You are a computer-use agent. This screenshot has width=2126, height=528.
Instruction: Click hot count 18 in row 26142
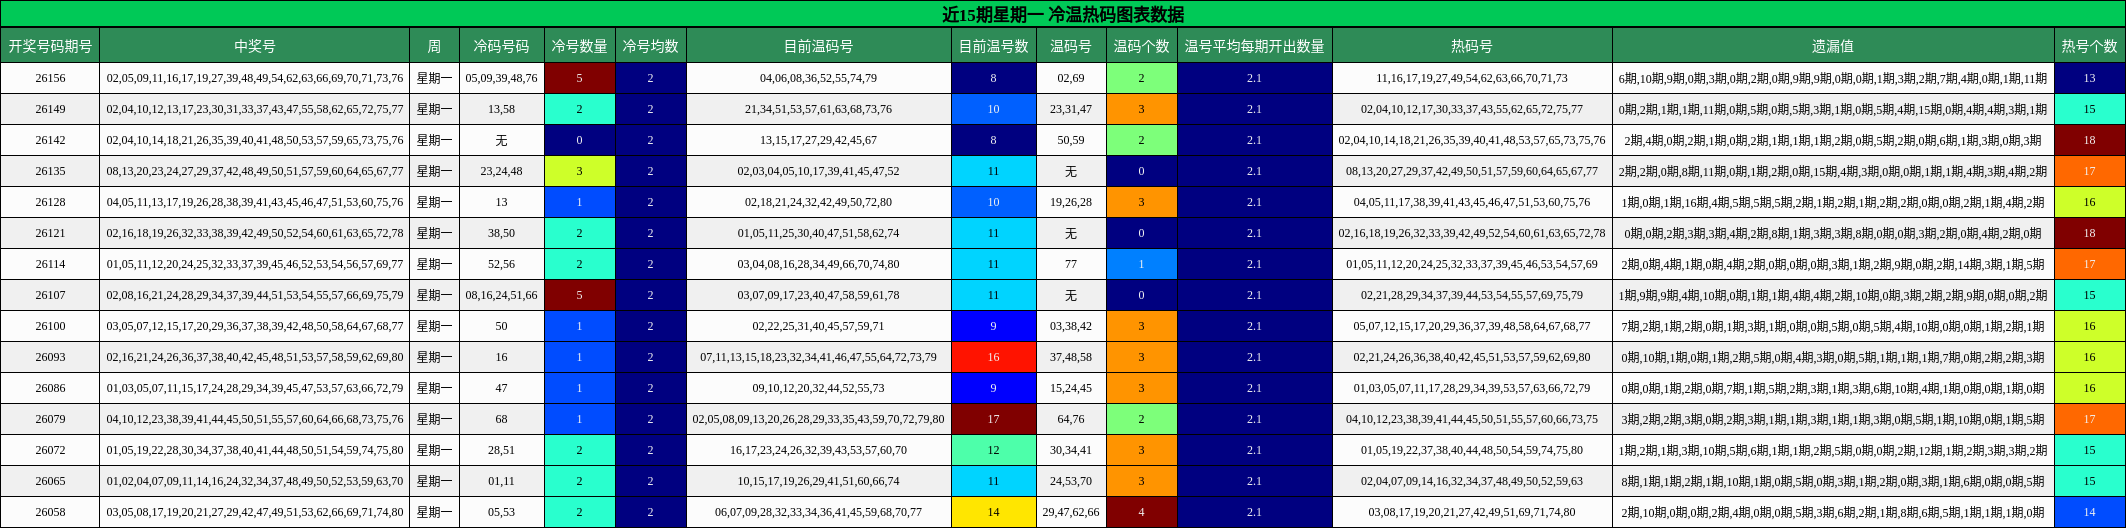[x=2089, y=140]
